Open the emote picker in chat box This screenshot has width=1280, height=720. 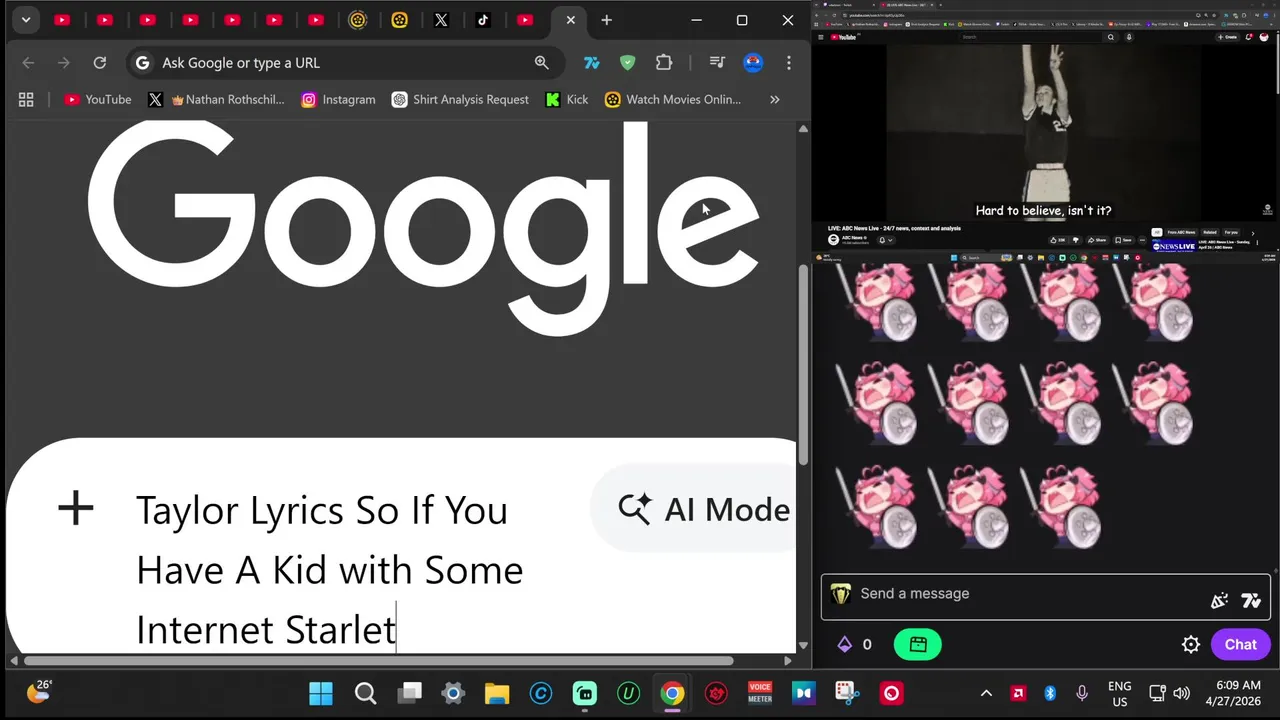coord(1219,601)
